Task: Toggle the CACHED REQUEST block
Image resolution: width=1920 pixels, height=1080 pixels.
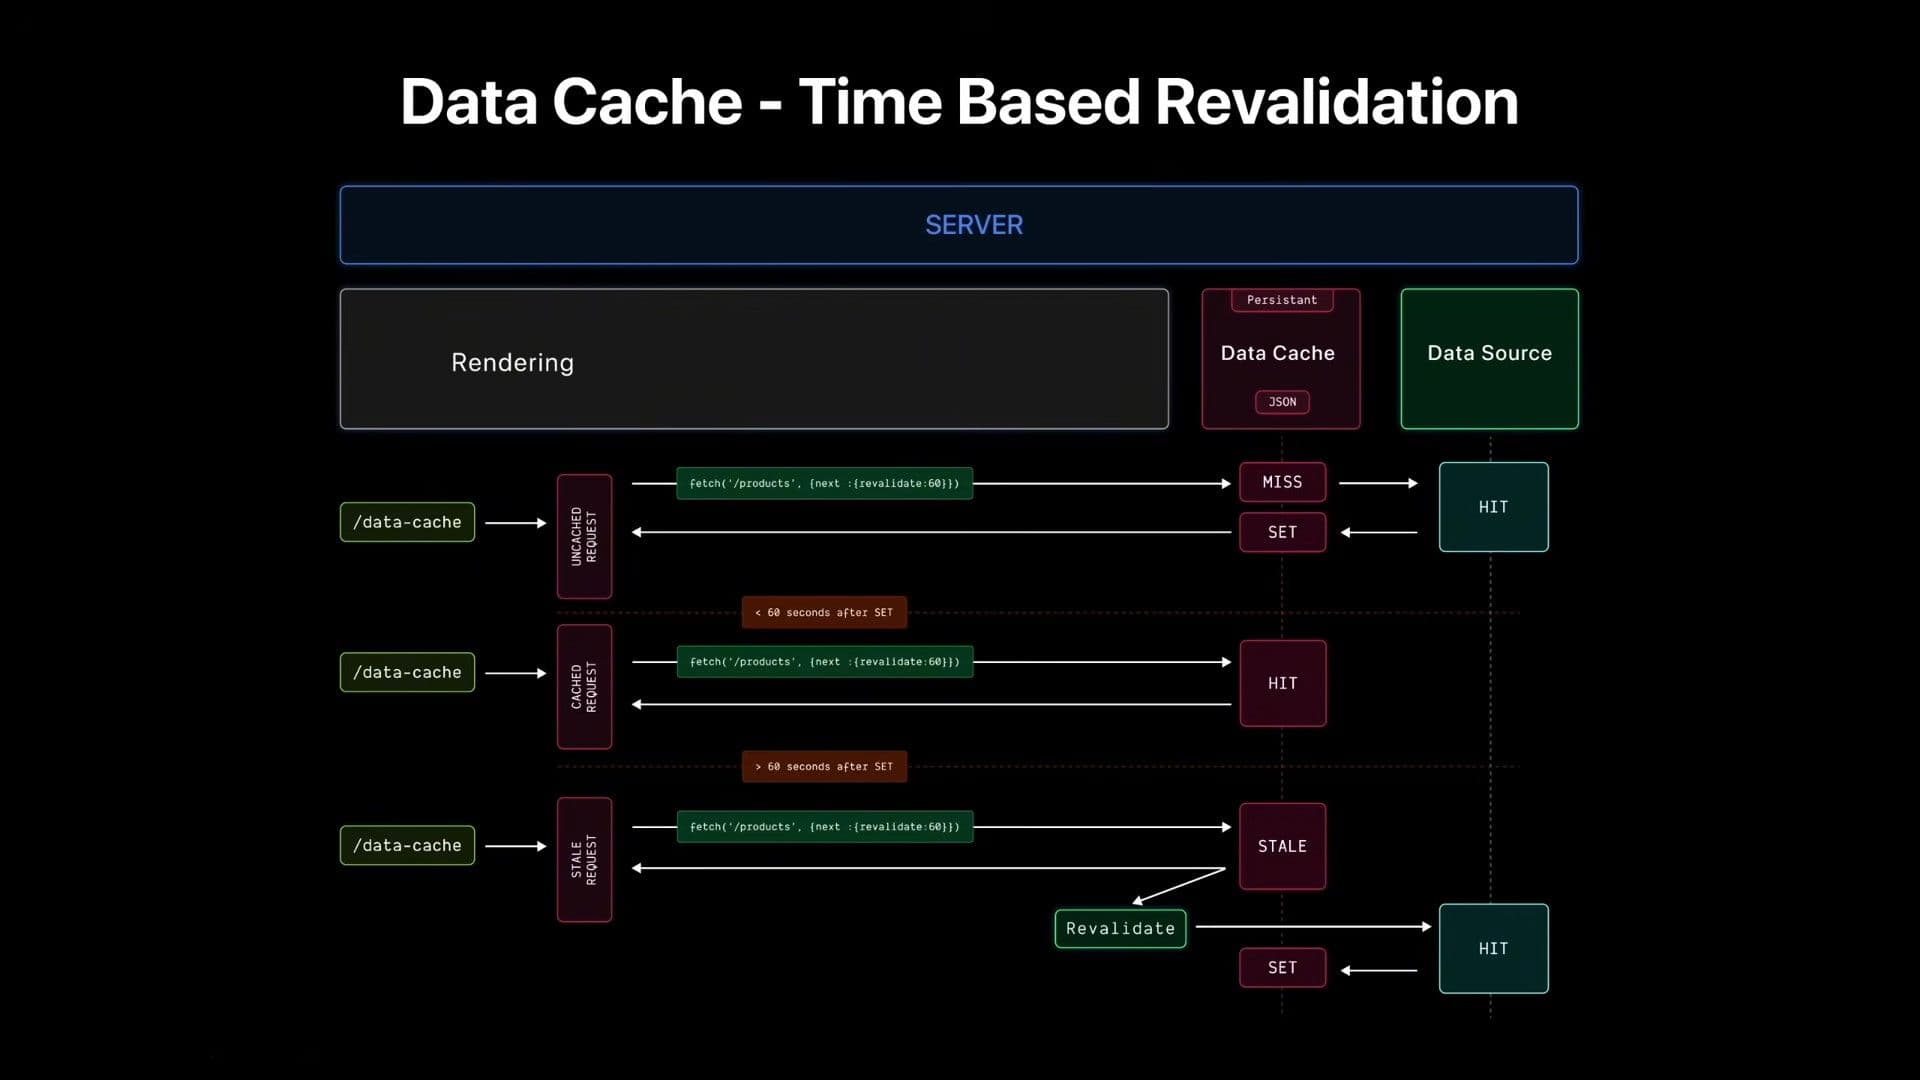Action: pyautogui.click(x=584, y=686)
